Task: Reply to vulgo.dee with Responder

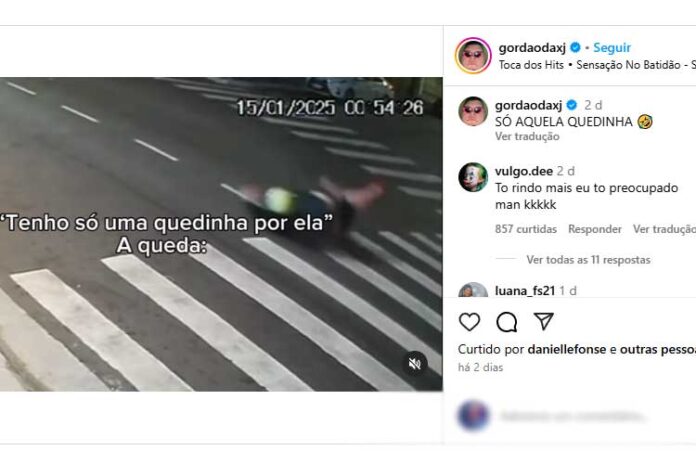Action: click(595, 229)
